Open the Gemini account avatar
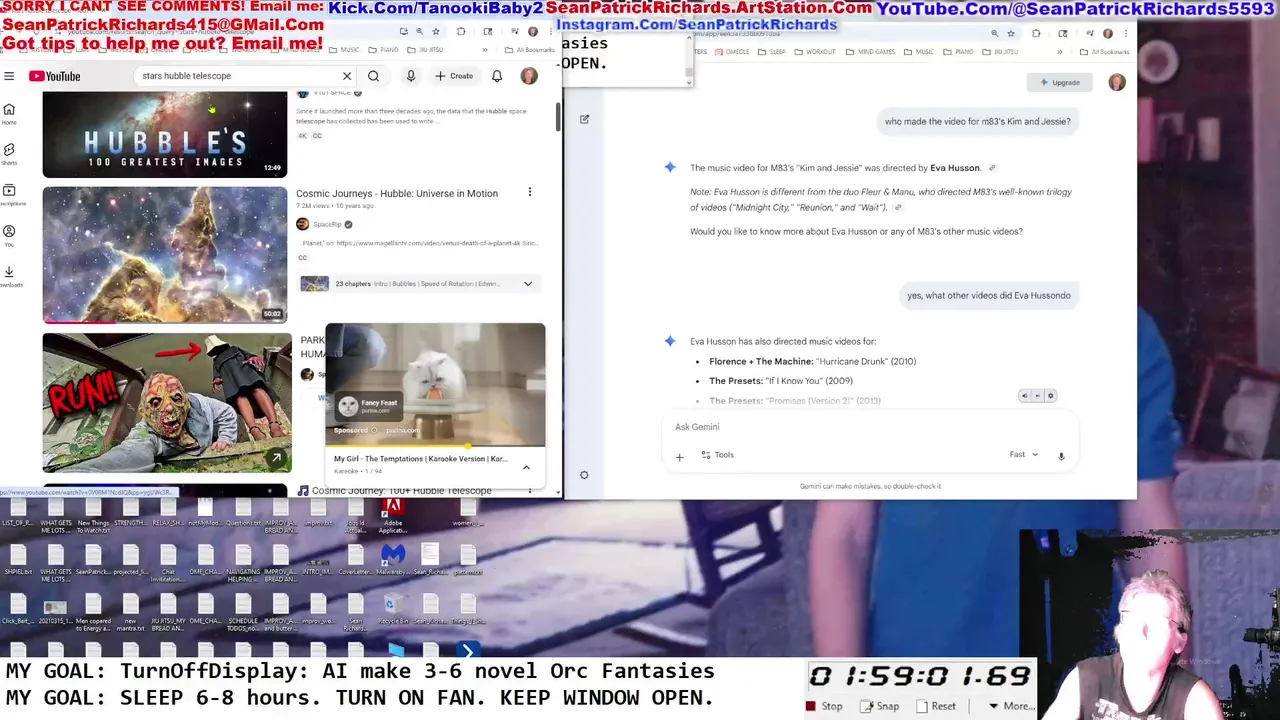The image size is (1280, 720). (x=1117, y=83)
